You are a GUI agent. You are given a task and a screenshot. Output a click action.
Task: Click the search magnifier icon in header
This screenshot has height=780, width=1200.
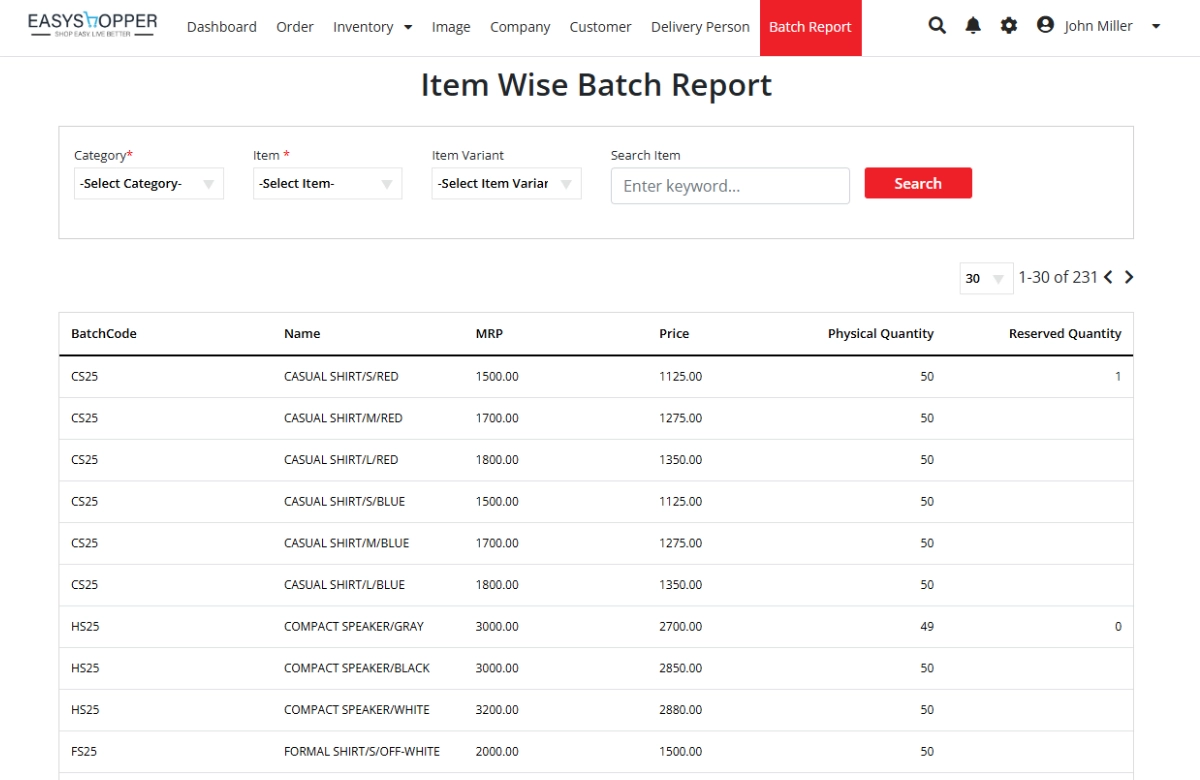pyautogui.click(x=937, y=26)
